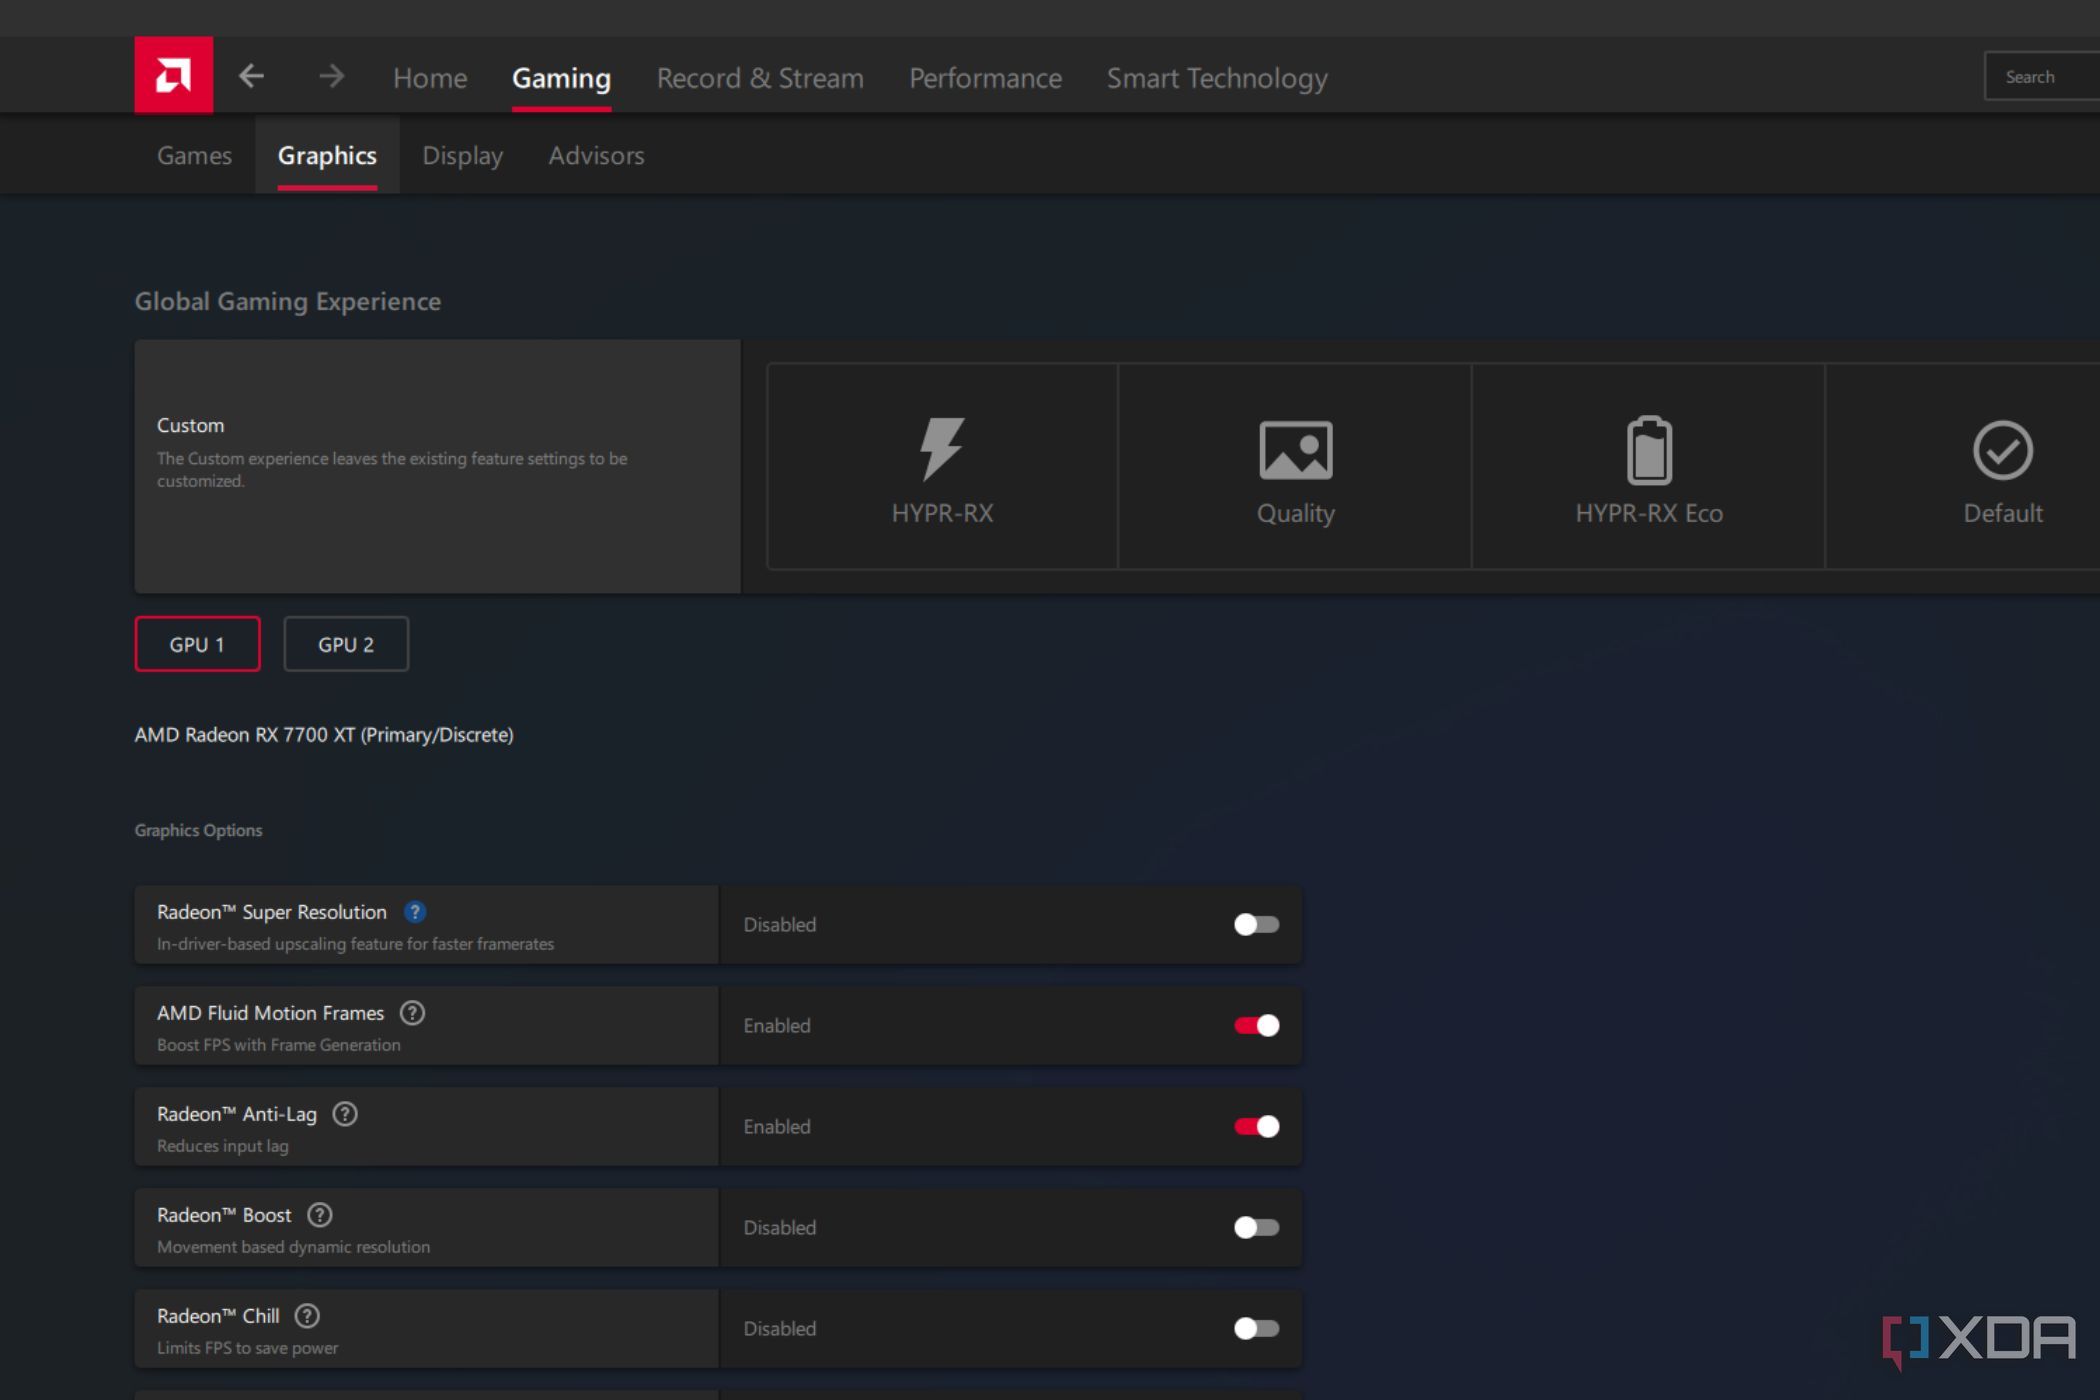Open help for Radeon Super Resolution
This screenshot has width=2100, height=1400.
coord(414,912)
